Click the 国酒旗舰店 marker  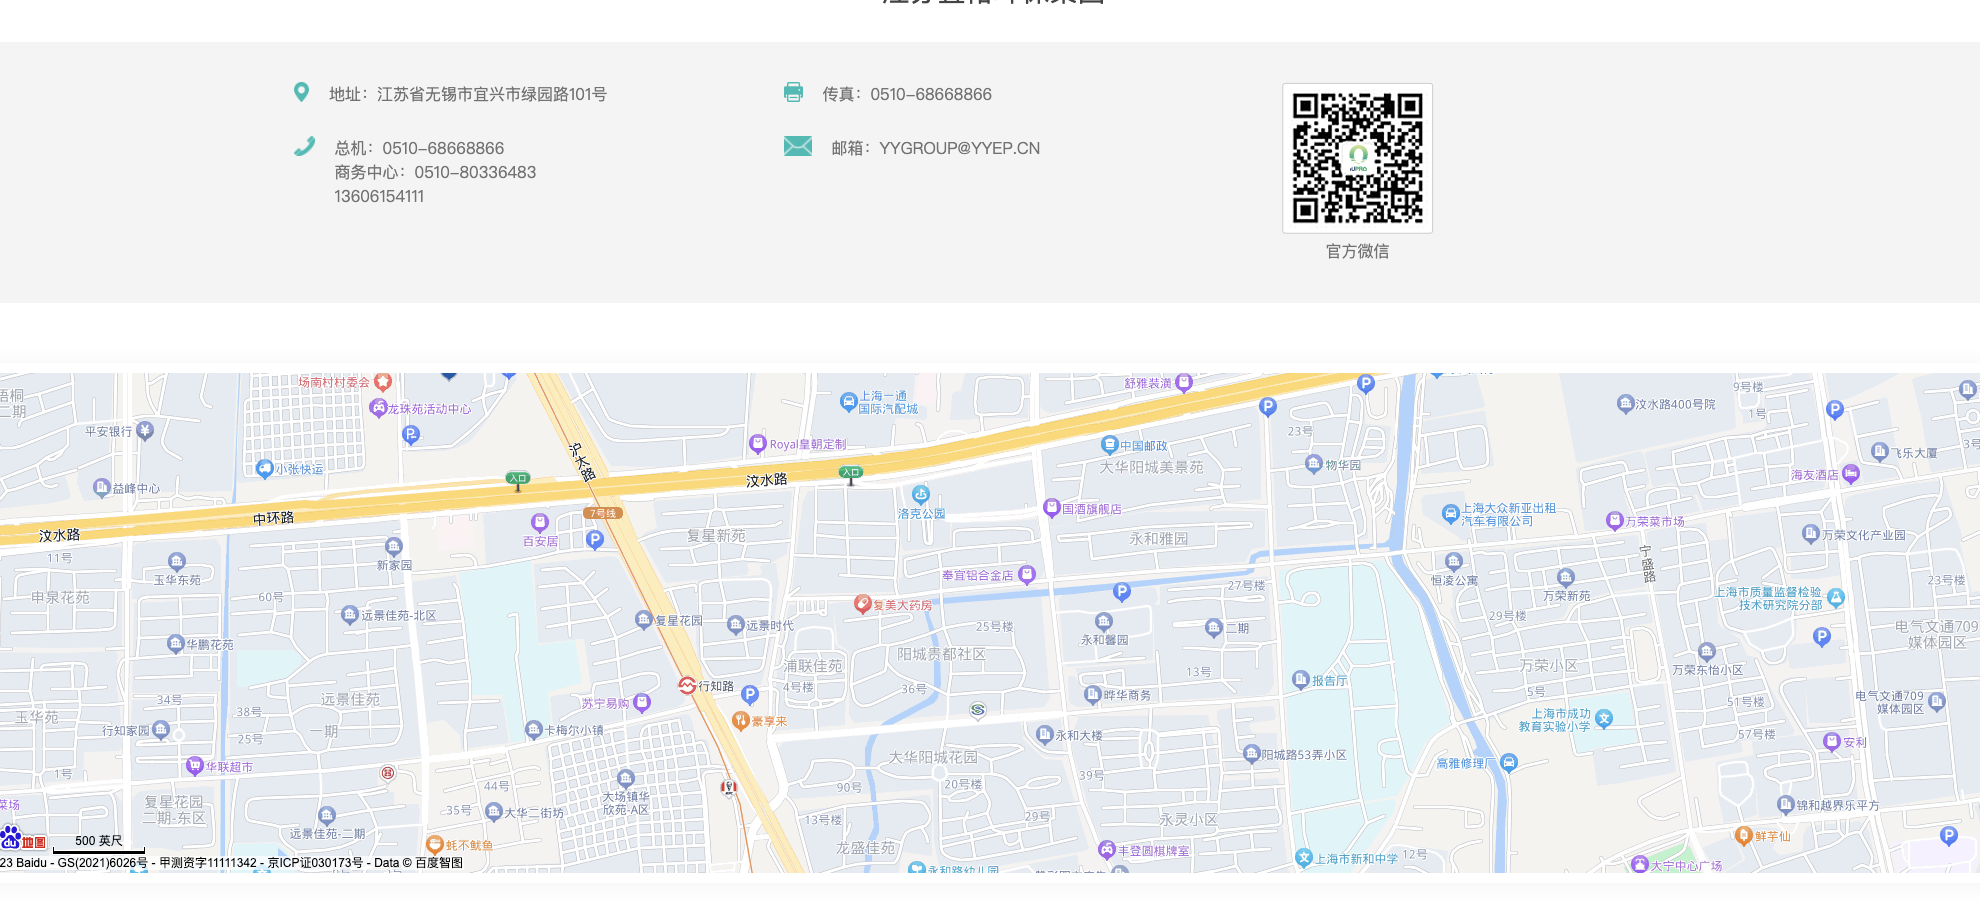click(x=1051, y=508)
